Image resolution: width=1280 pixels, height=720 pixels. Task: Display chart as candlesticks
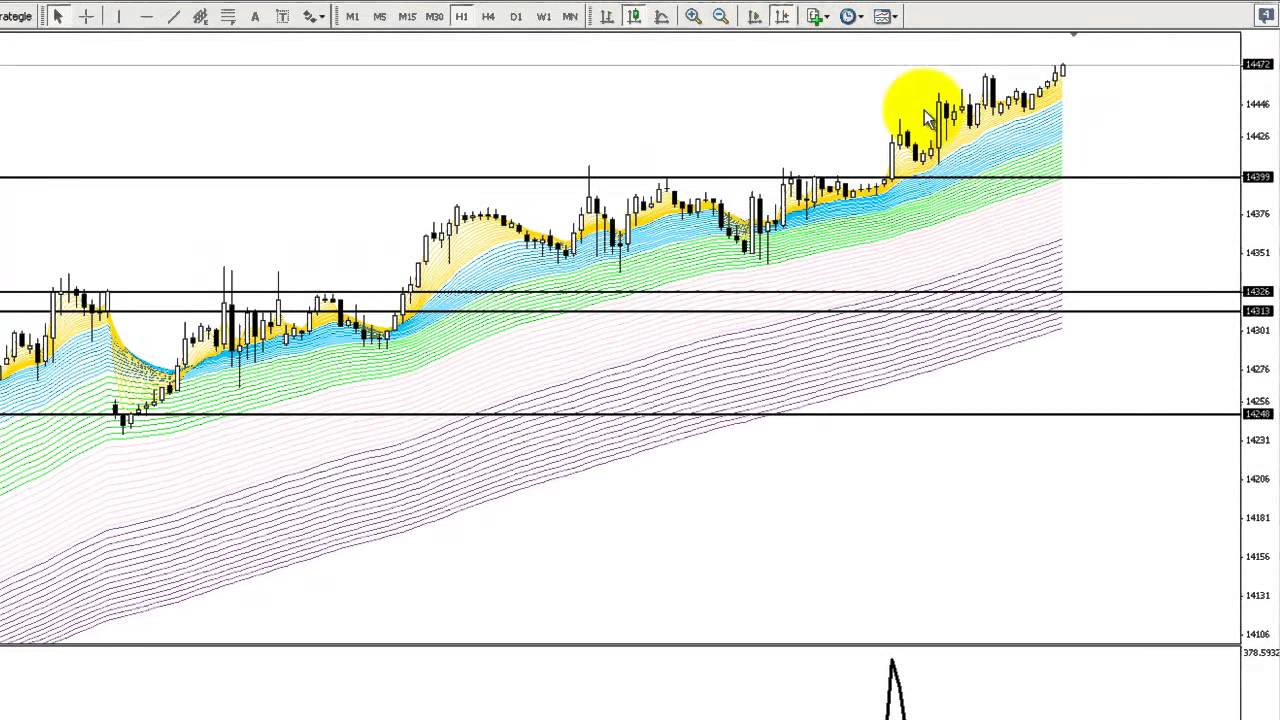(634, 16)
